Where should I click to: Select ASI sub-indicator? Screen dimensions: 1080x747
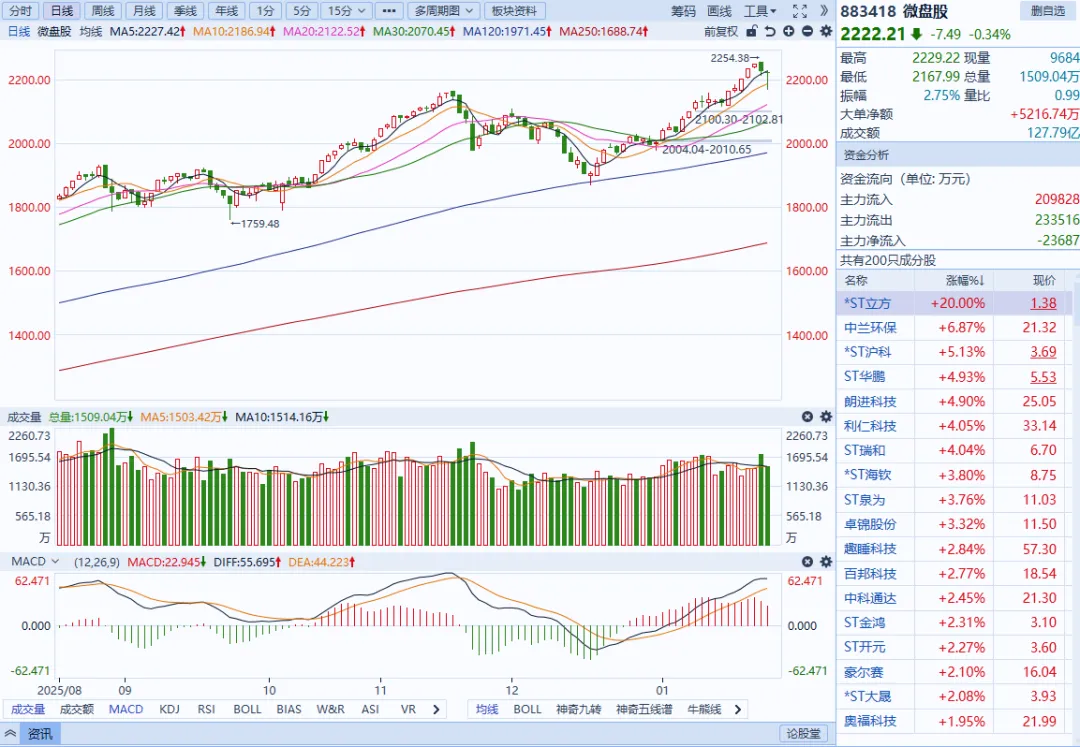pos(370,709)
